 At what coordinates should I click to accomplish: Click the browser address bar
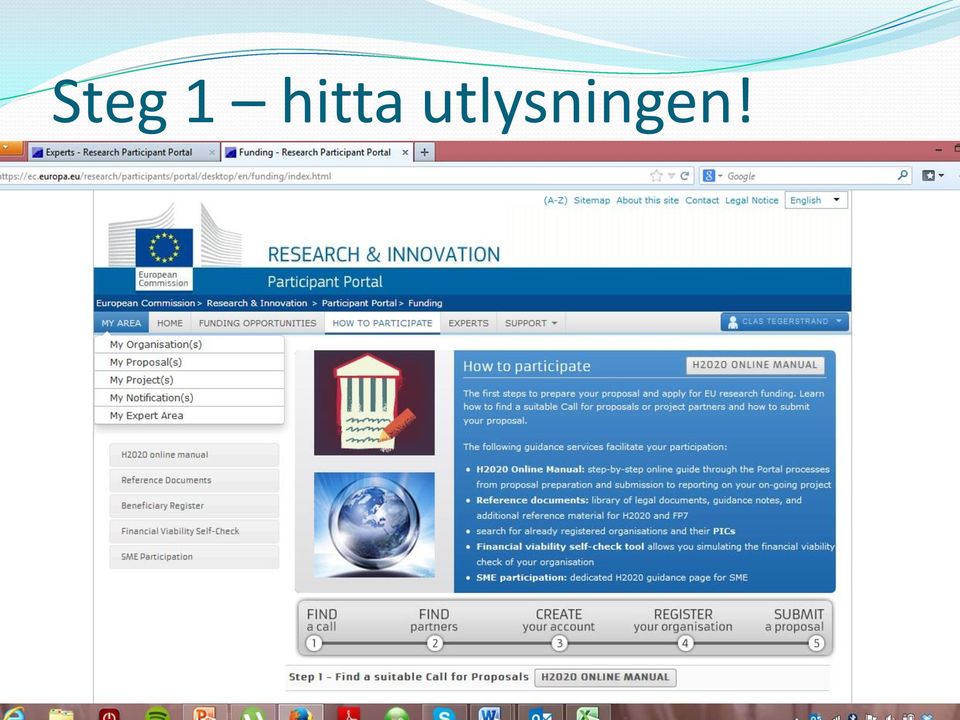(324, 176)
